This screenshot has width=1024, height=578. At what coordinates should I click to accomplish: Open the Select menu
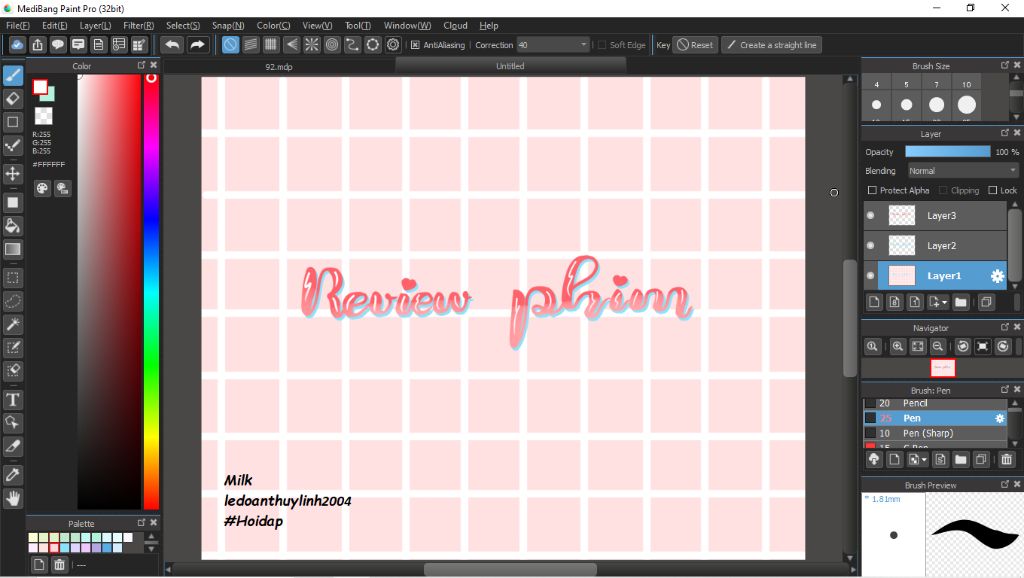point(183,25)
